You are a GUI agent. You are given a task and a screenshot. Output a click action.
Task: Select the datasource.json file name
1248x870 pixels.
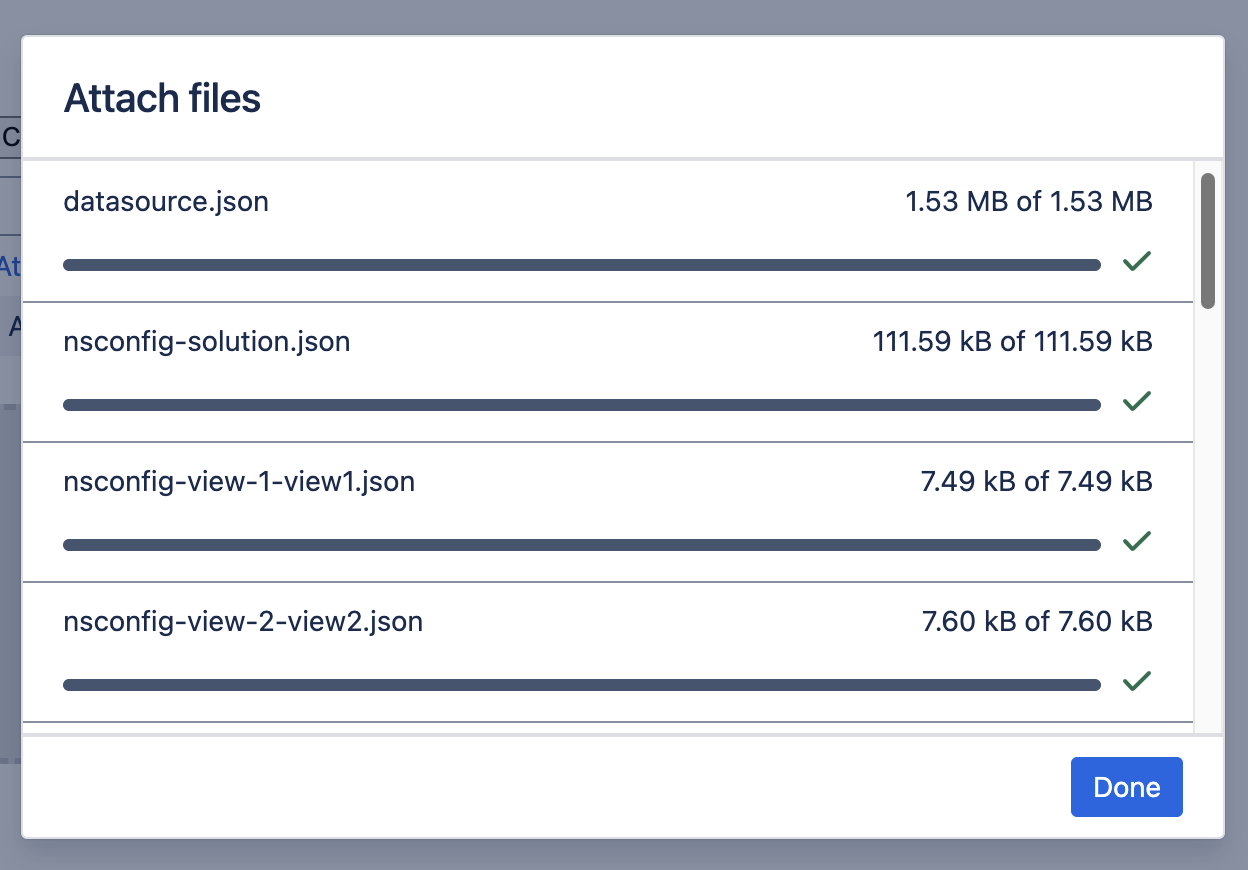(166, 202)
